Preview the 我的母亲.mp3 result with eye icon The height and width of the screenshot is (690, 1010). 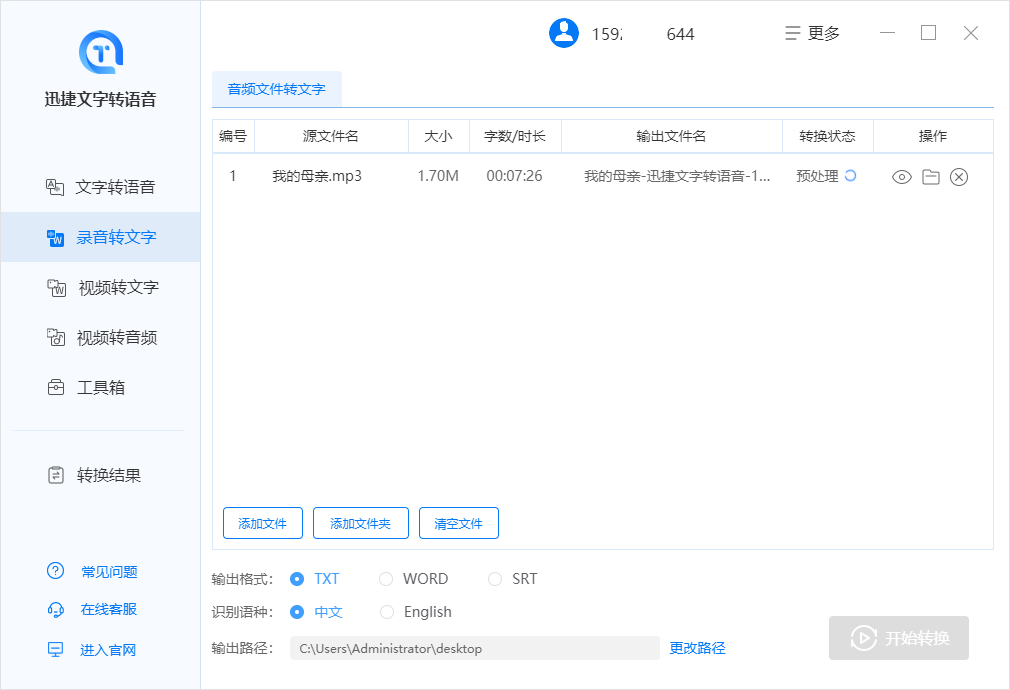point(901,177)
